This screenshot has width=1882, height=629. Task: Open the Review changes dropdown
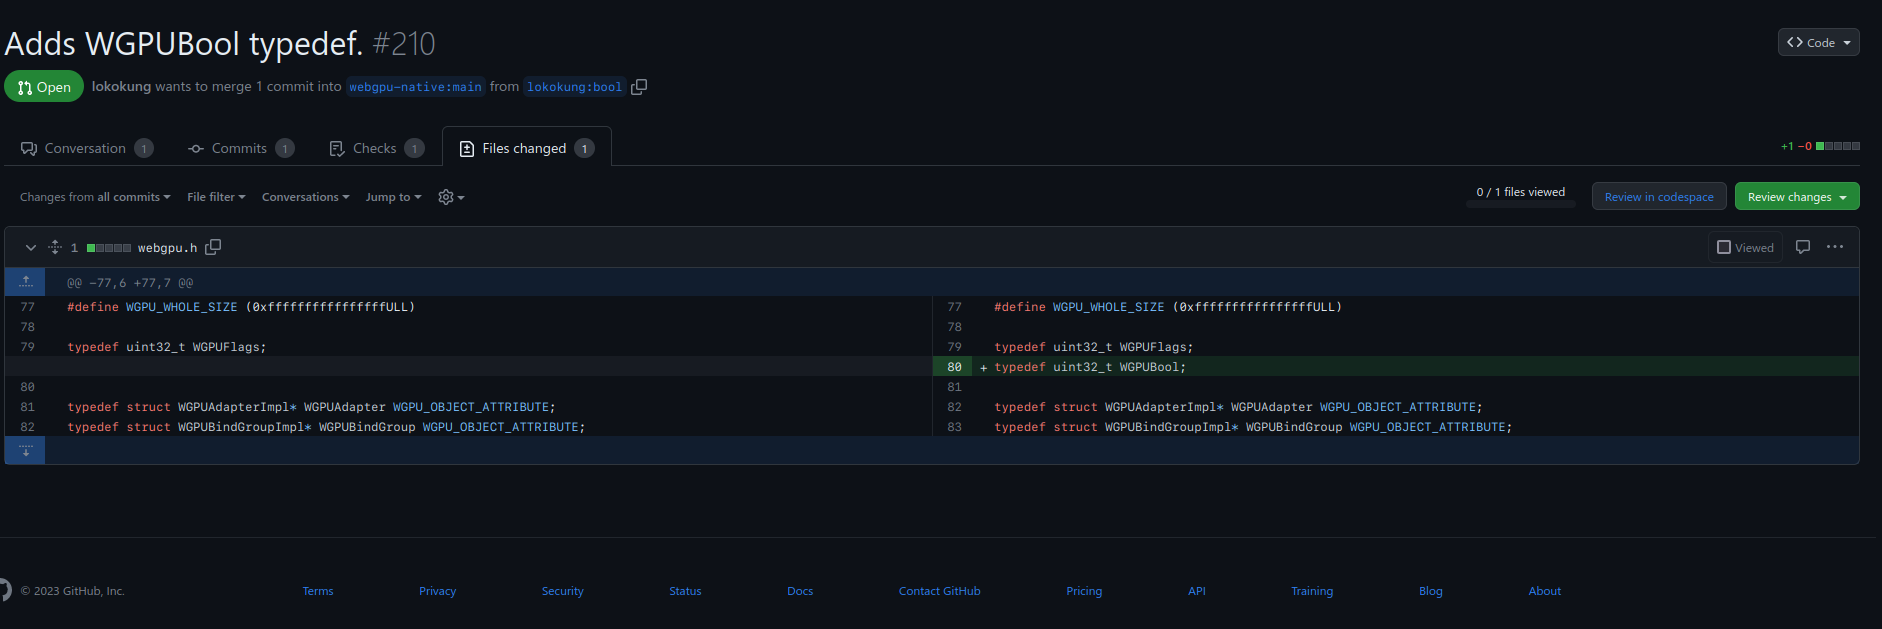tap(1797, 197)
